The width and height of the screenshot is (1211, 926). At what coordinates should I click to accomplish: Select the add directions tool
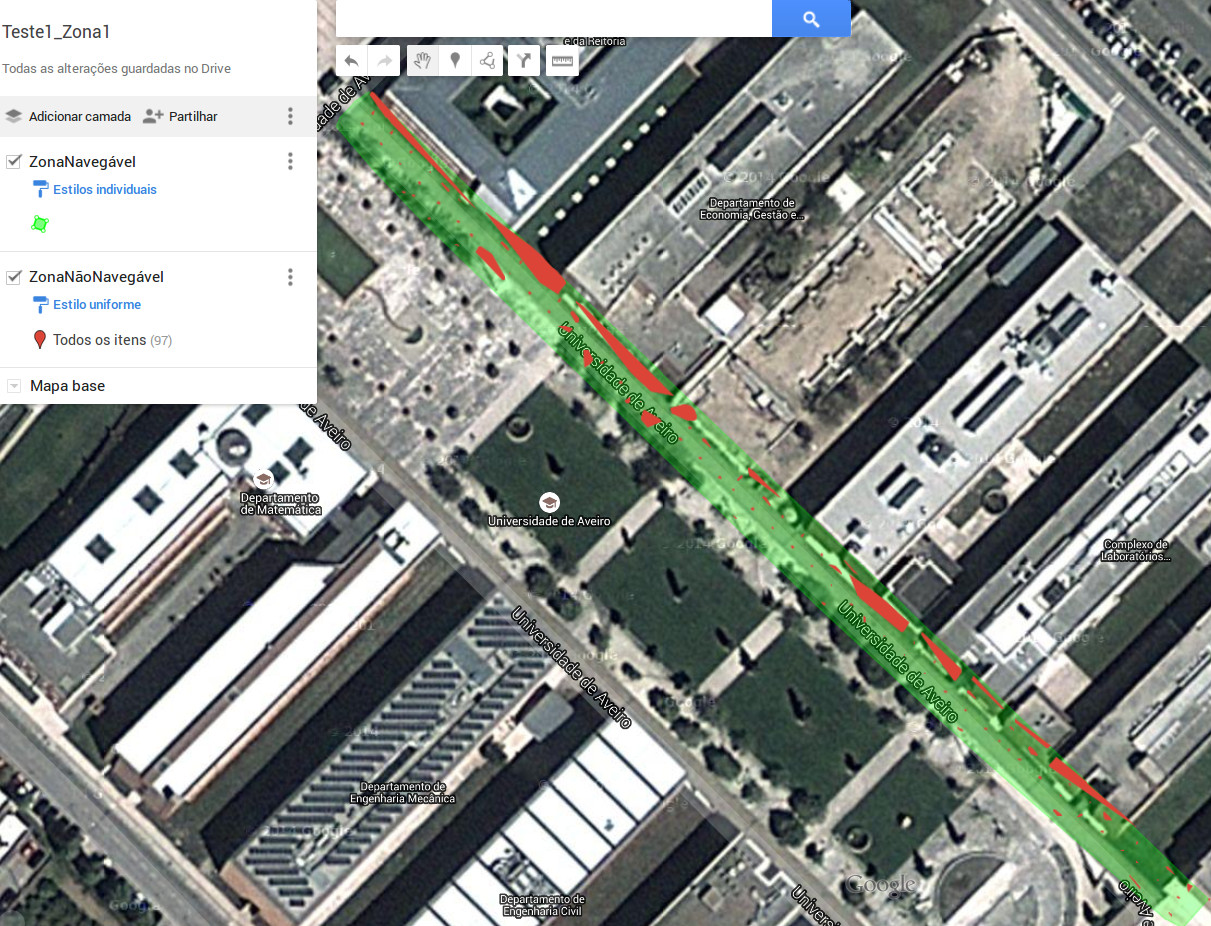point(523,61)
